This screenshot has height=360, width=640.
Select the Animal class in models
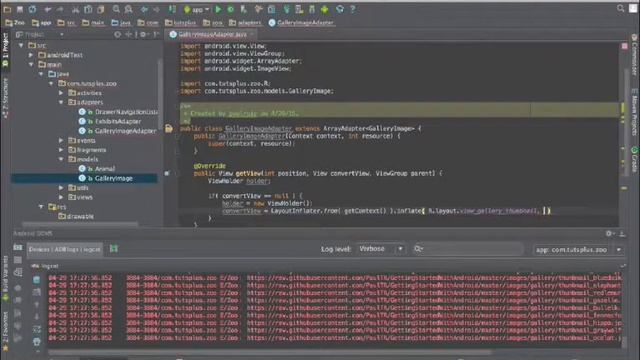(x=97, y=169)
